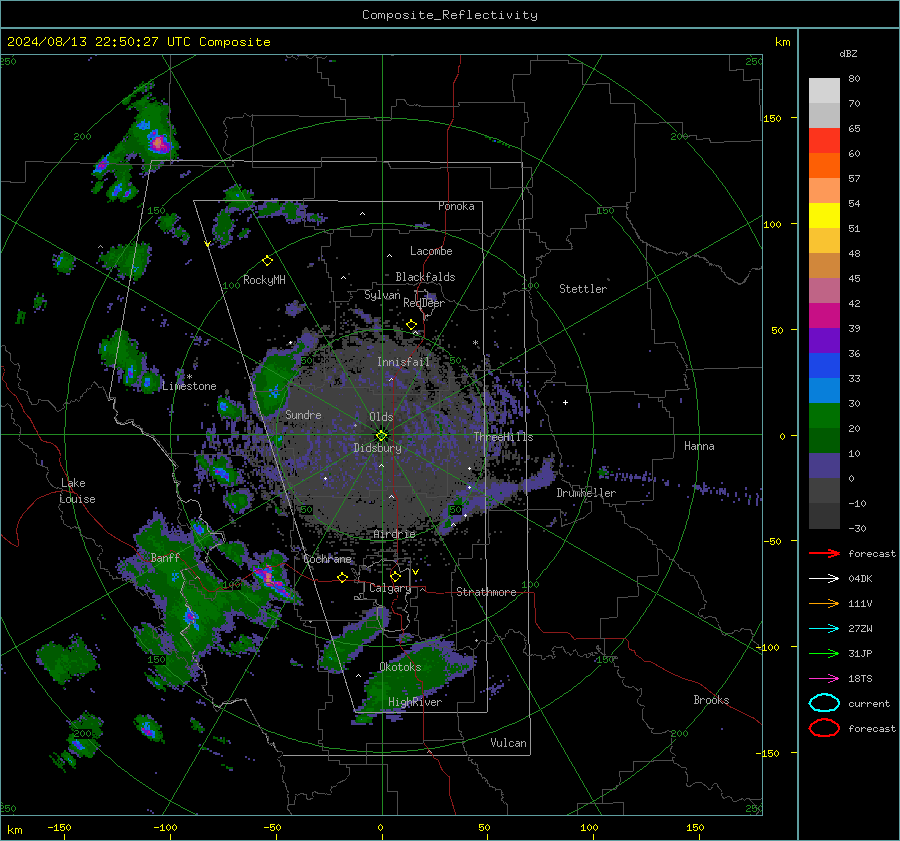Click the Calgary city label
The width and height of the screenshot is (900, 841).
pos(390,588)
